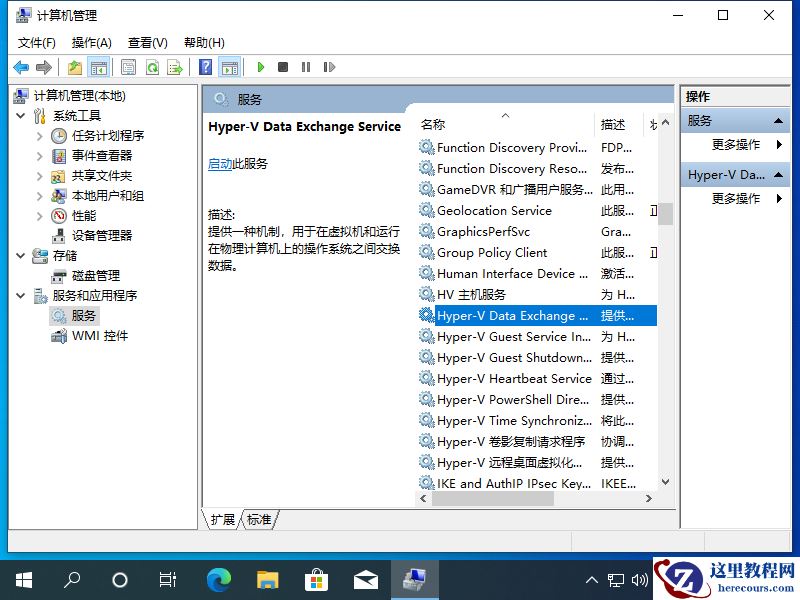Switch to the 标准 tab
800x600 pixels.
pos(258,519)
